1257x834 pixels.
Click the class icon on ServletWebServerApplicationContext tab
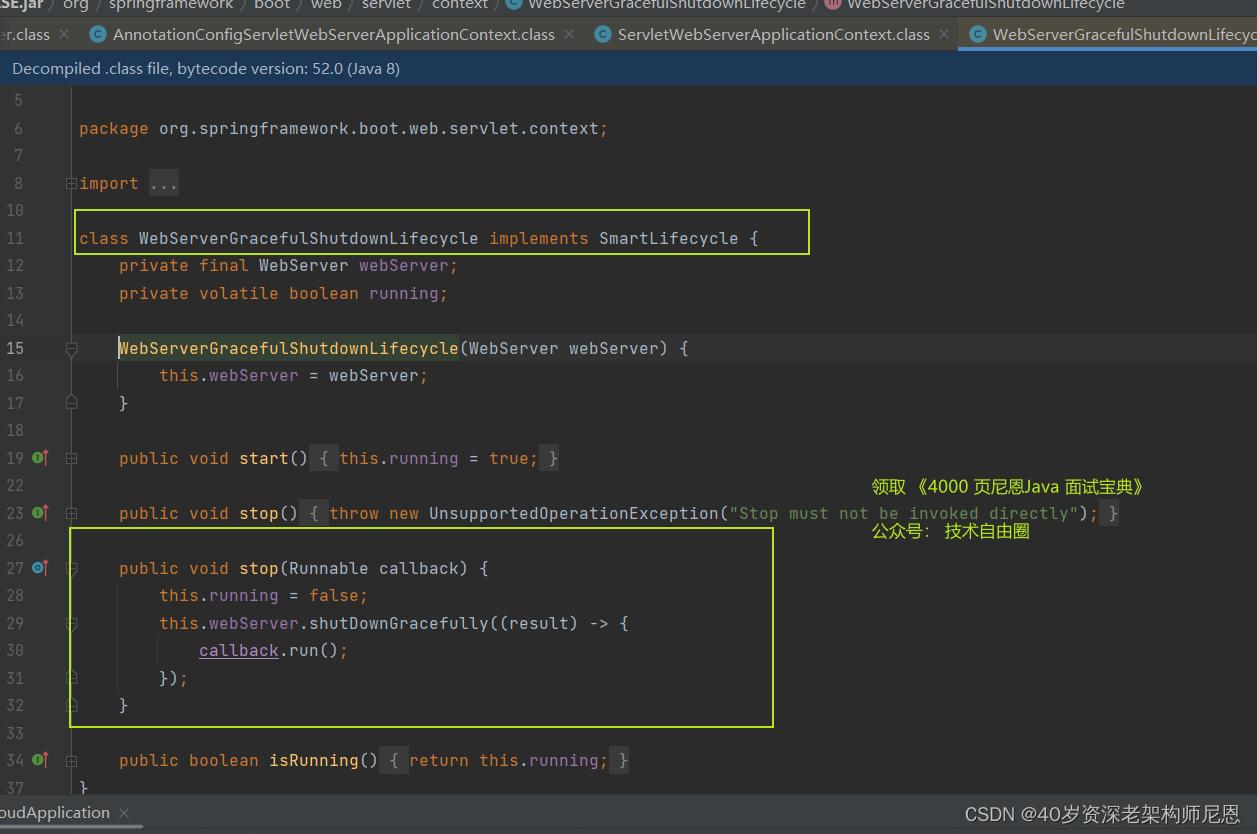point(602,34)
